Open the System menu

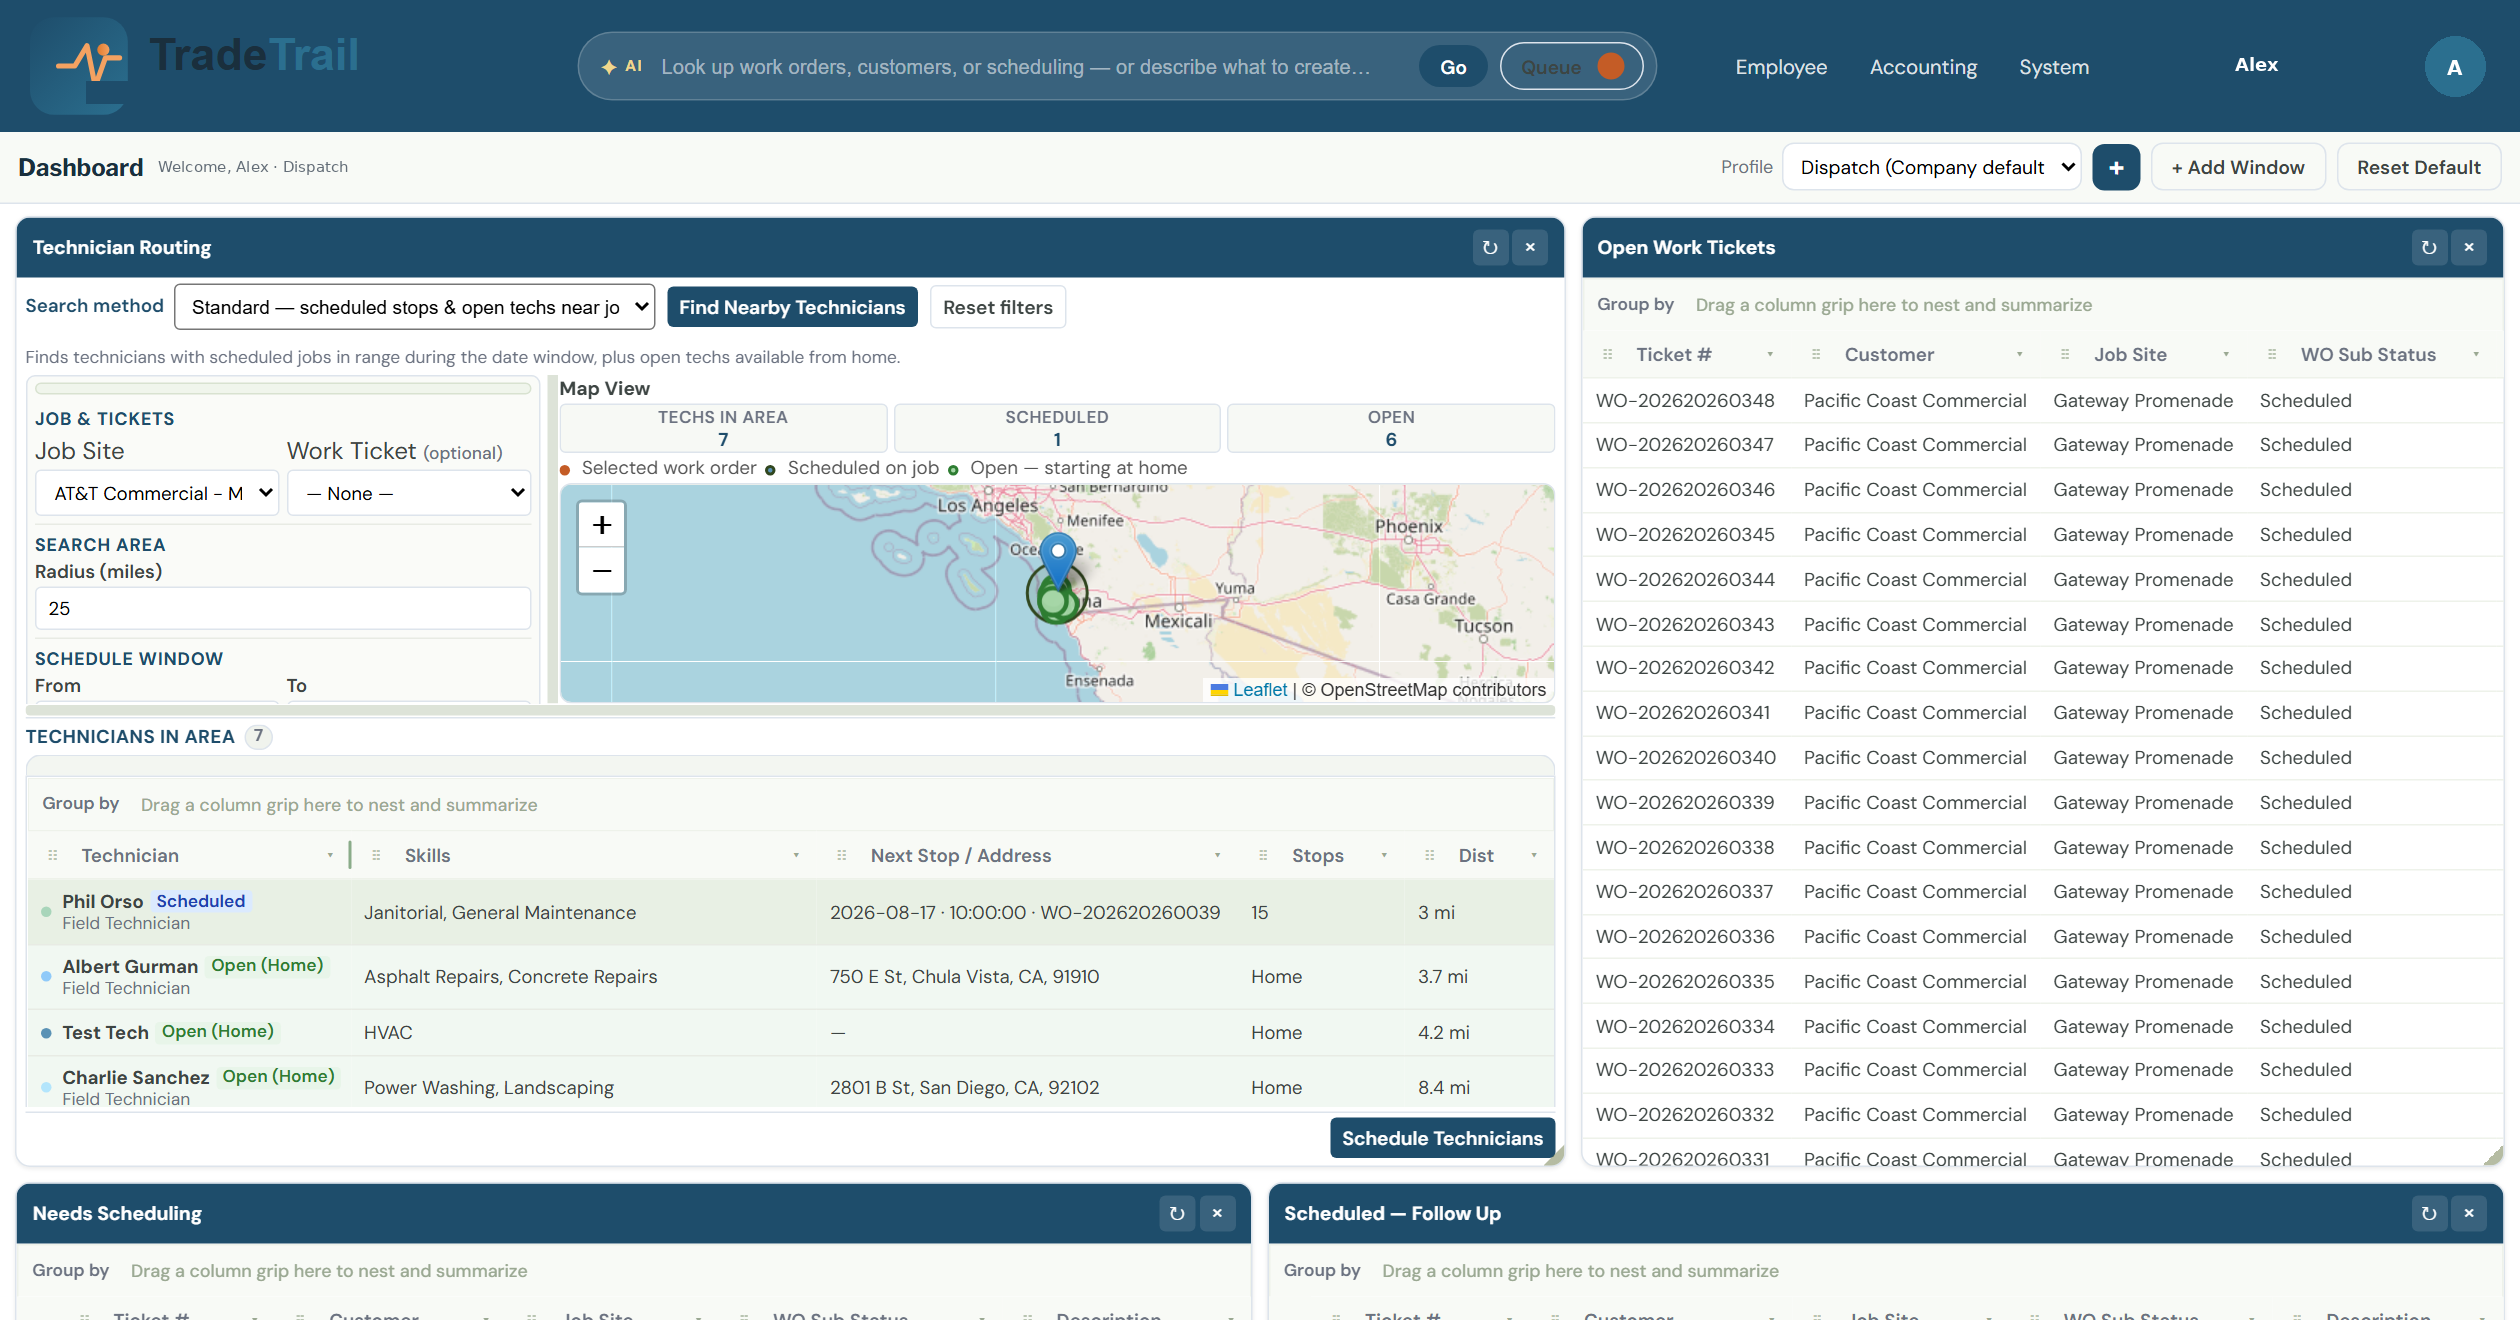(2053, 67)
